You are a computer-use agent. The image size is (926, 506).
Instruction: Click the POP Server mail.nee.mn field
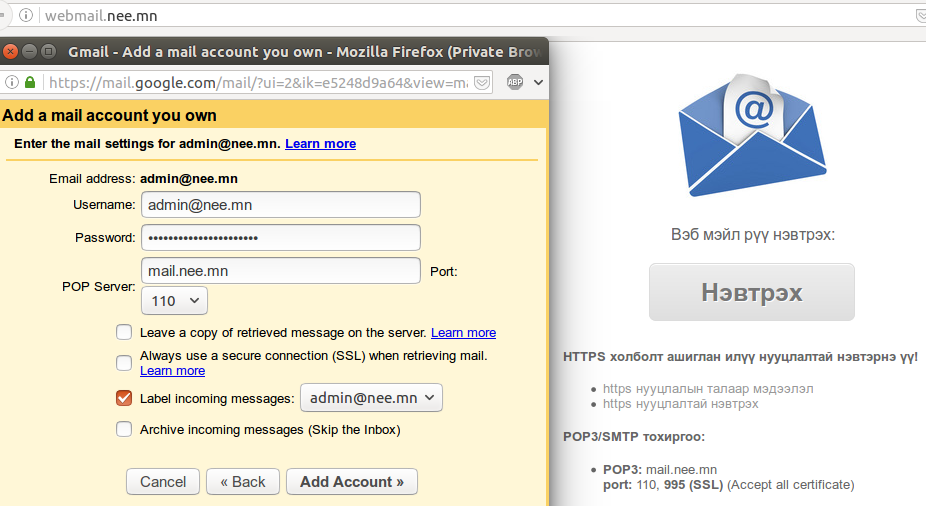281,271
